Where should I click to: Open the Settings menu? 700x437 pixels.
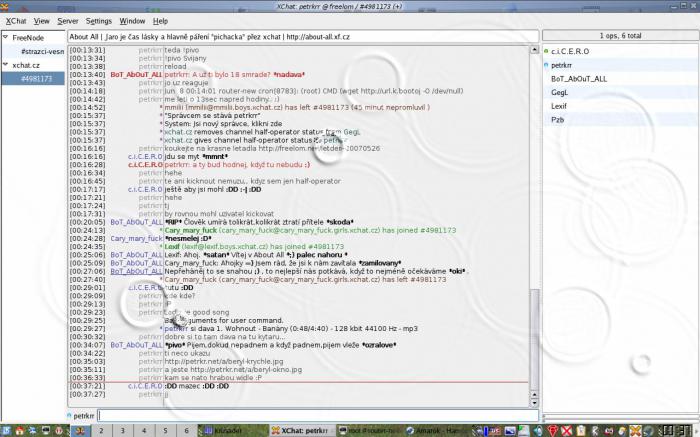tap(99, 21)
